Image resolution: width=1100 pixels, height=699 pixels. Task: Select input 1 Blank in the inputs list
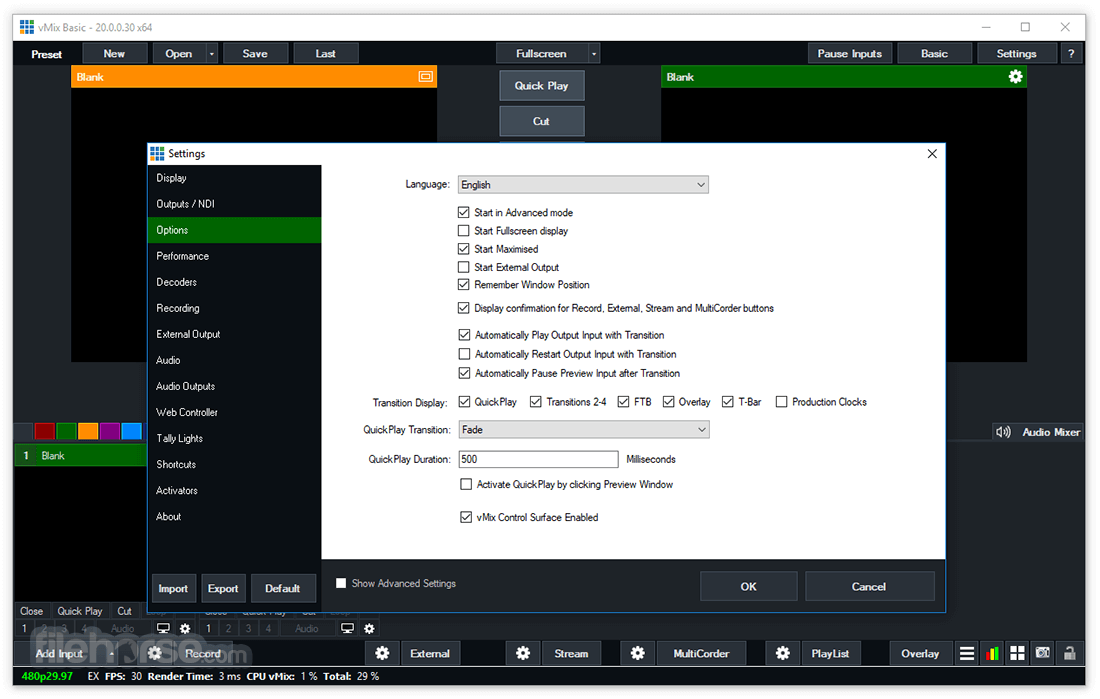pyautogui.click(x=80, y=455)
